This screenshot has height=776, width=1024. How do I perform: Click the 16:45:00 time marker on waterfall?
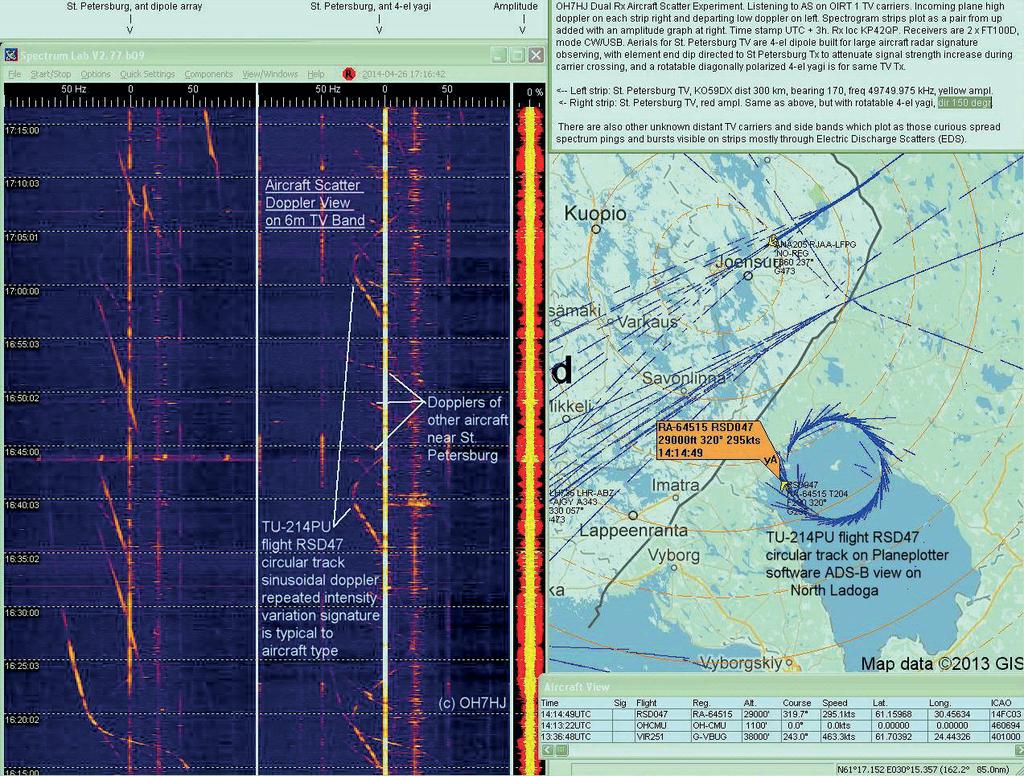coord(22,452)
